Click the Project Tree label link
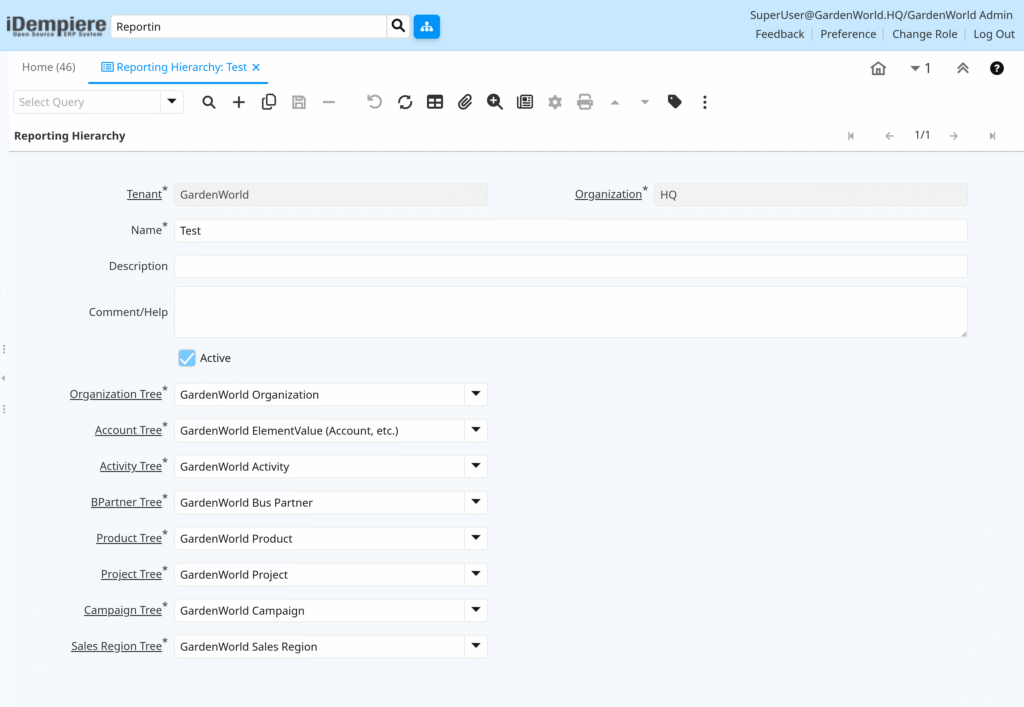The height and width of the screenshot is (707, 1024). (131, 574)
